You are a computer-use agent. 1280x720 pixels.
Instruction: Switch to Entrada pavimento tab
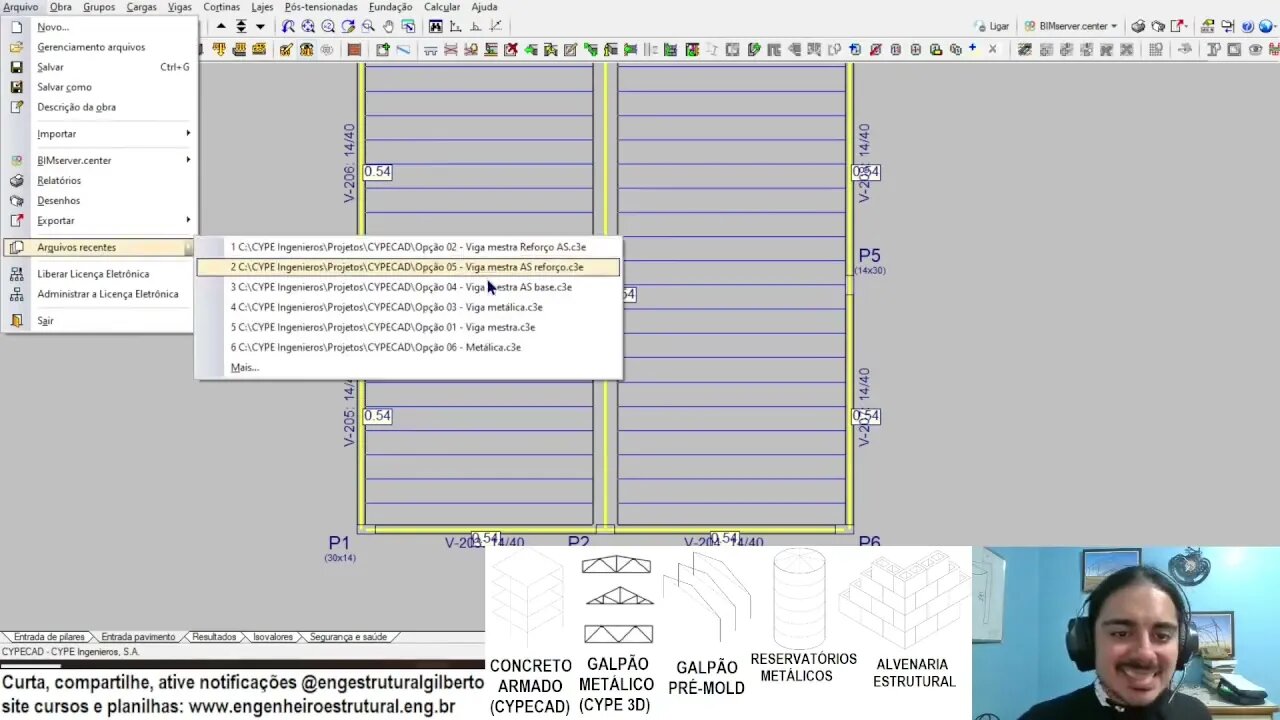[138, 637]
